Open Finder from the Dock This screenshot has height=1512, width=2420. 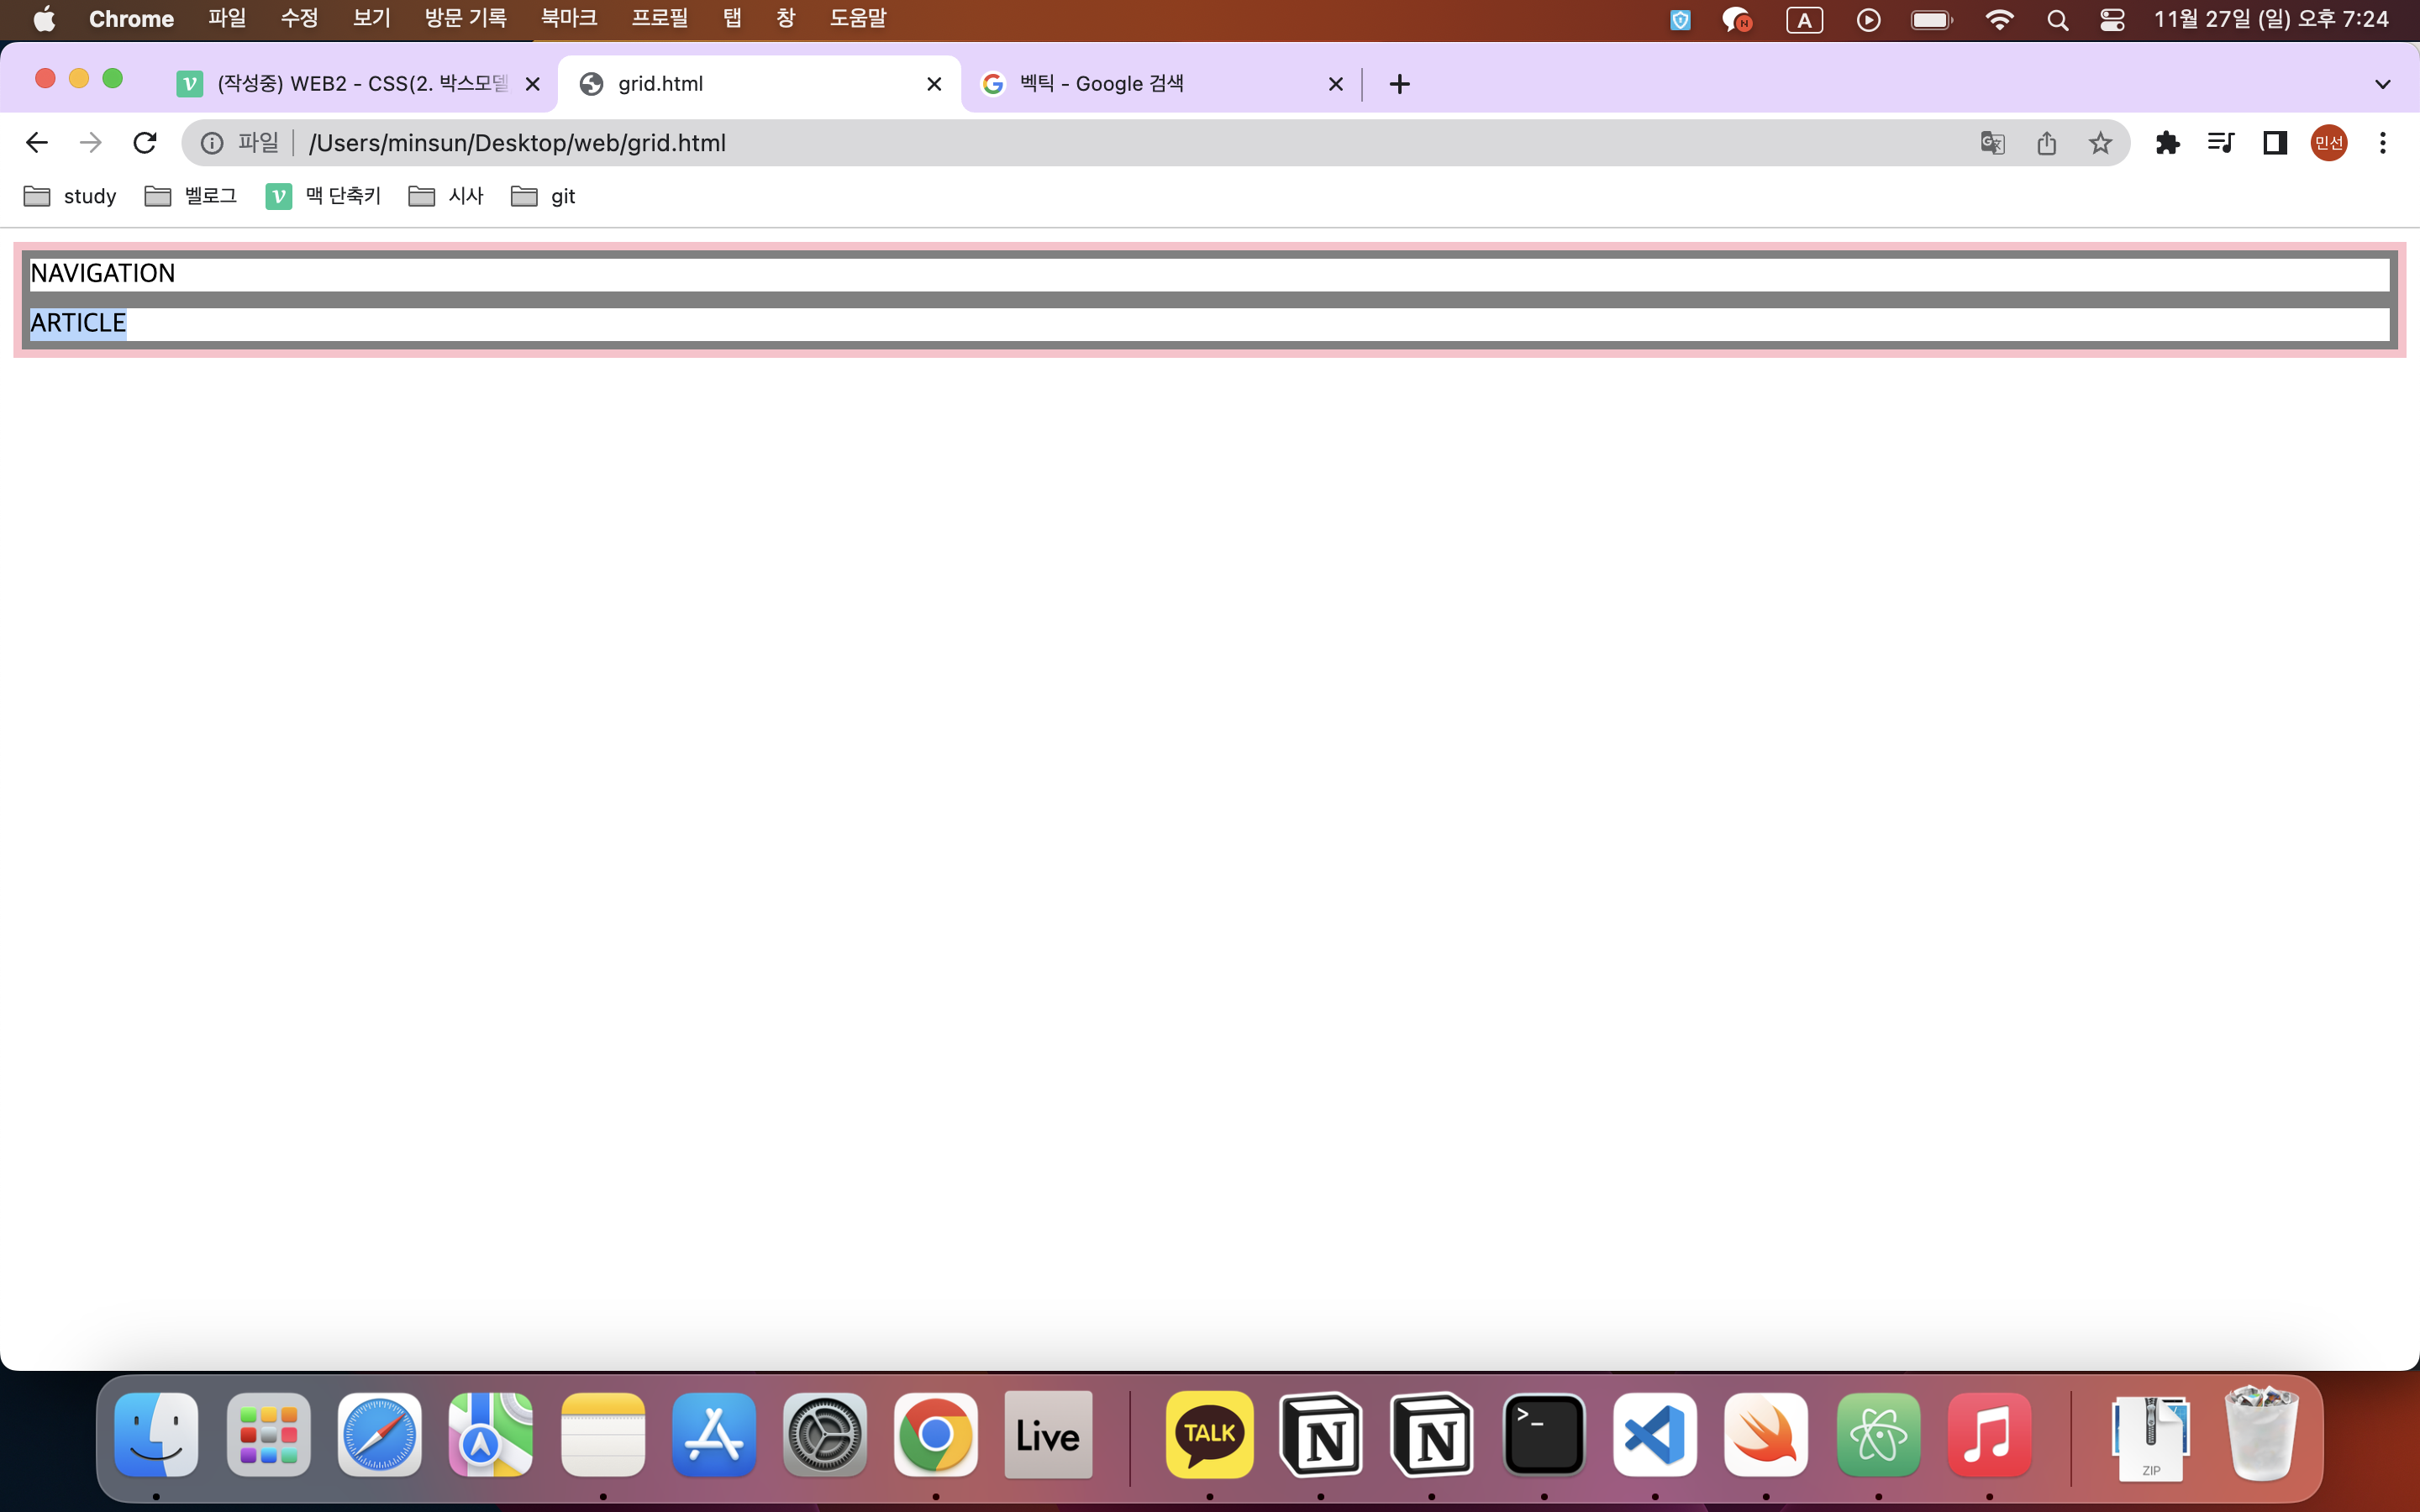156,1435
